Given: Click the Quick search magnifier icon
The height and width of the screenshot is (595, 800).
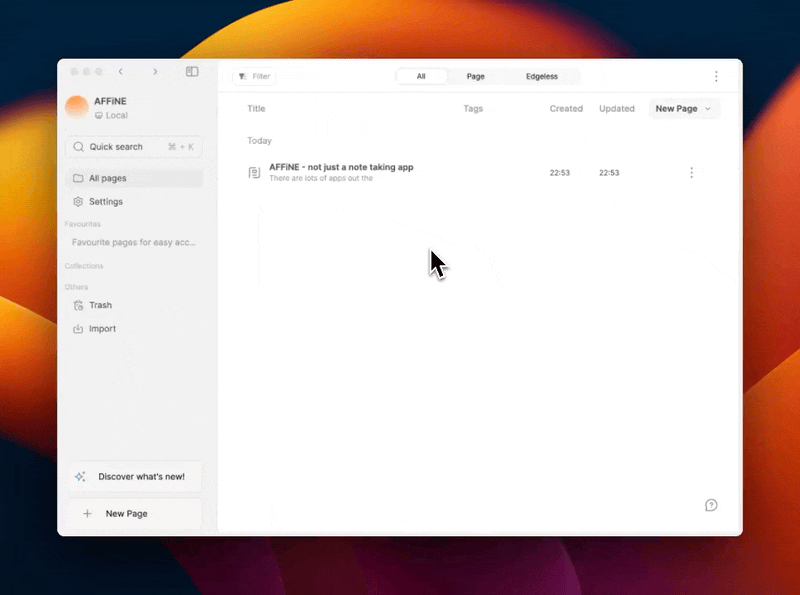Looking at the screenshot, I should (x=78, y=147).
